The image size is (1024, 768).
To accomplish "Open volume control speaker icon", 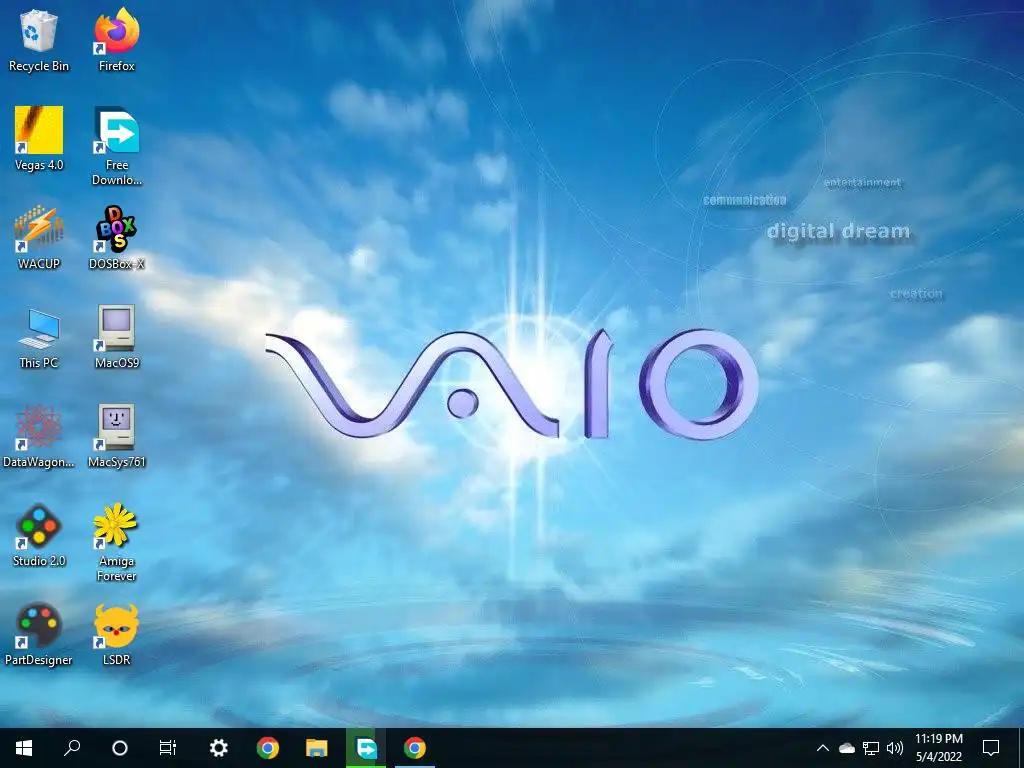I will click(895, 748).
